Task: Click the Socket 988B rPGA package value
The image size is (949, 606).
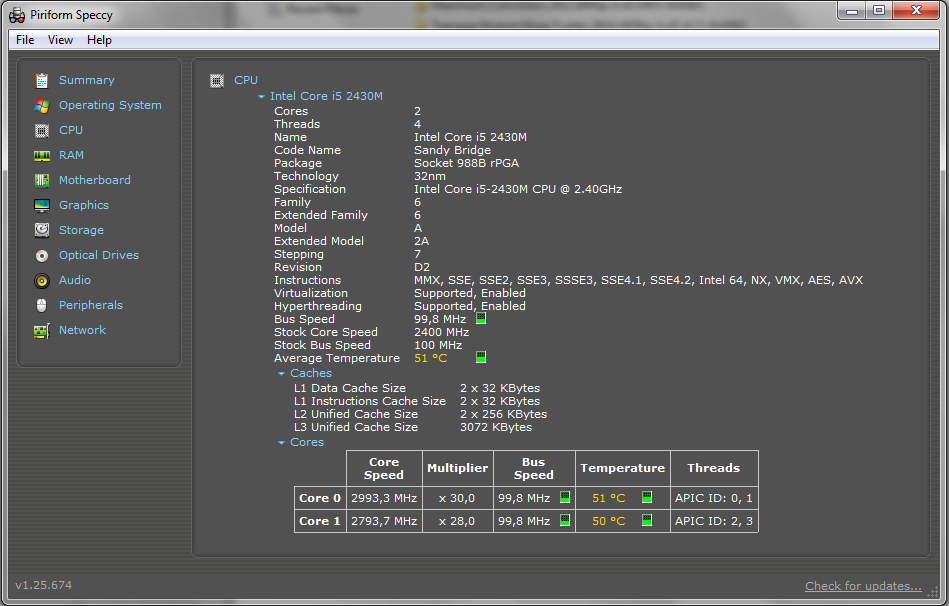Action: (466, 163)
